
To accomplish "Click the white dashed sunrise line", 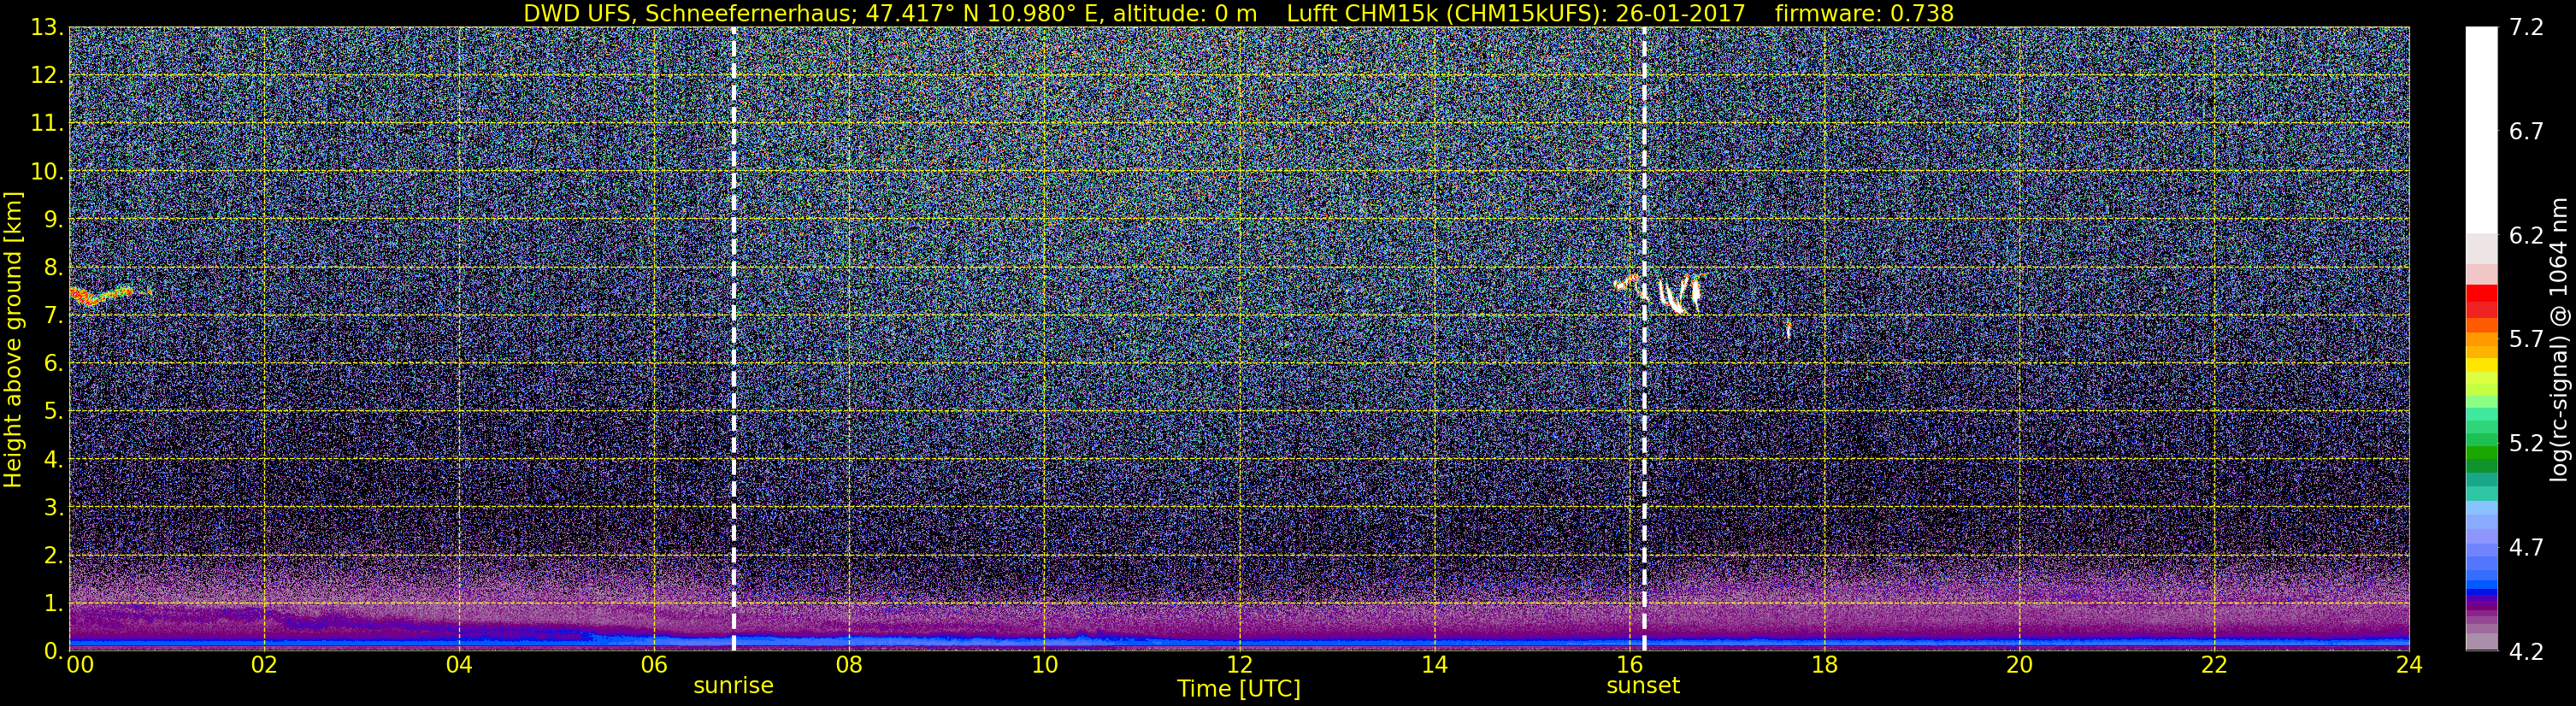I will click(733, 338).
